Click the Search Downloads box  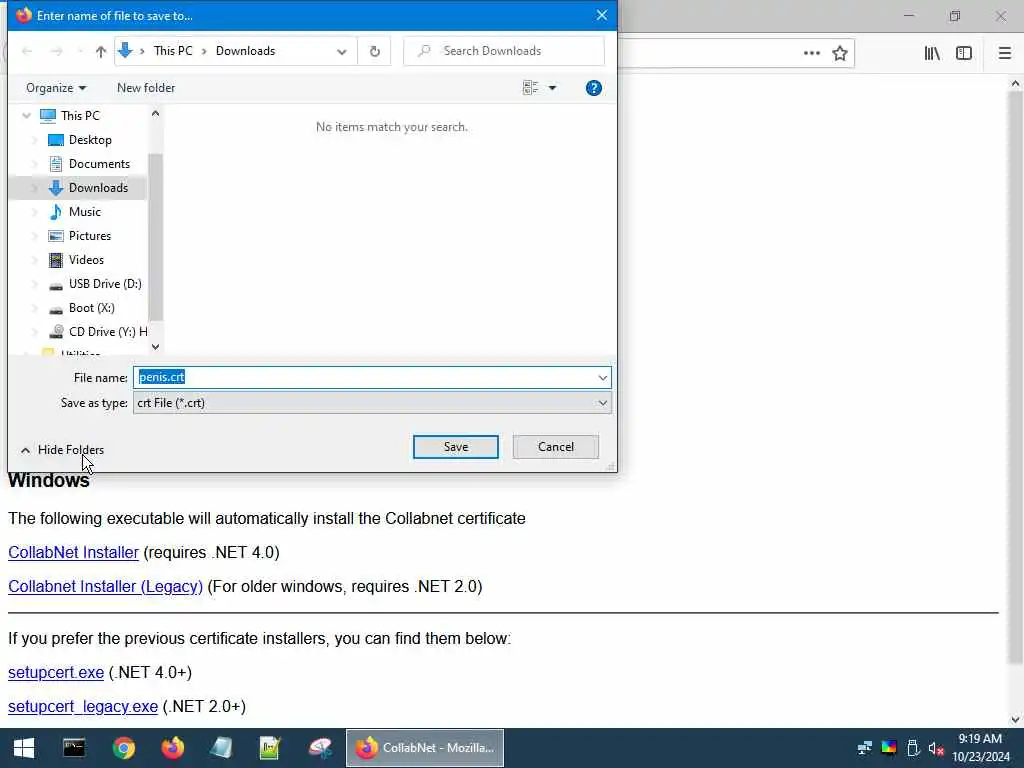[x=504, y=51]
